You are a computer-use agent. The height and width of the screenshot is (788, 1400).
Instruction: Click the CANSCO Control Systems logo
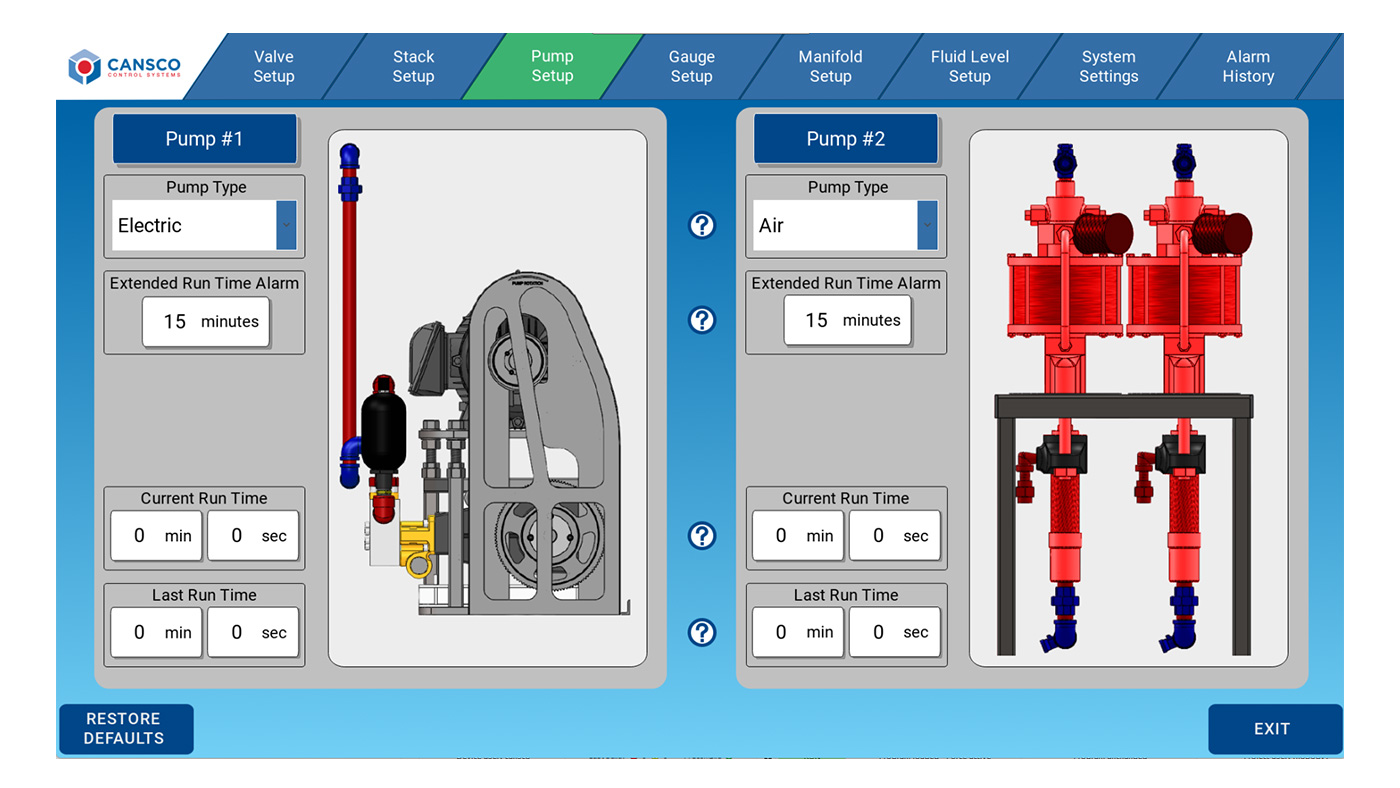[x=122, y=66]
